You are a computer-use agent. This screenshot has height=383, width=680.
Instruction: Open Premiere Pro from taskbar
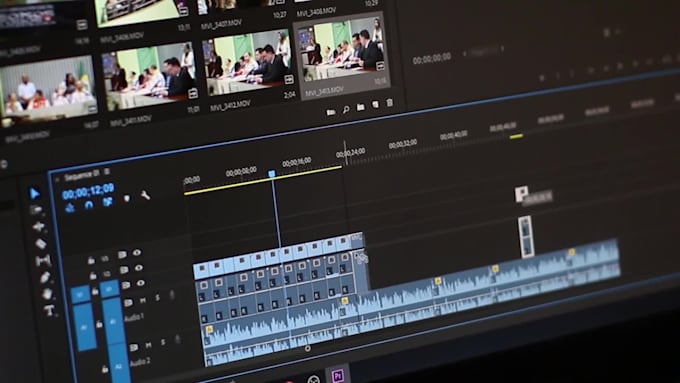pyautogui.click(x=338, y=375)
